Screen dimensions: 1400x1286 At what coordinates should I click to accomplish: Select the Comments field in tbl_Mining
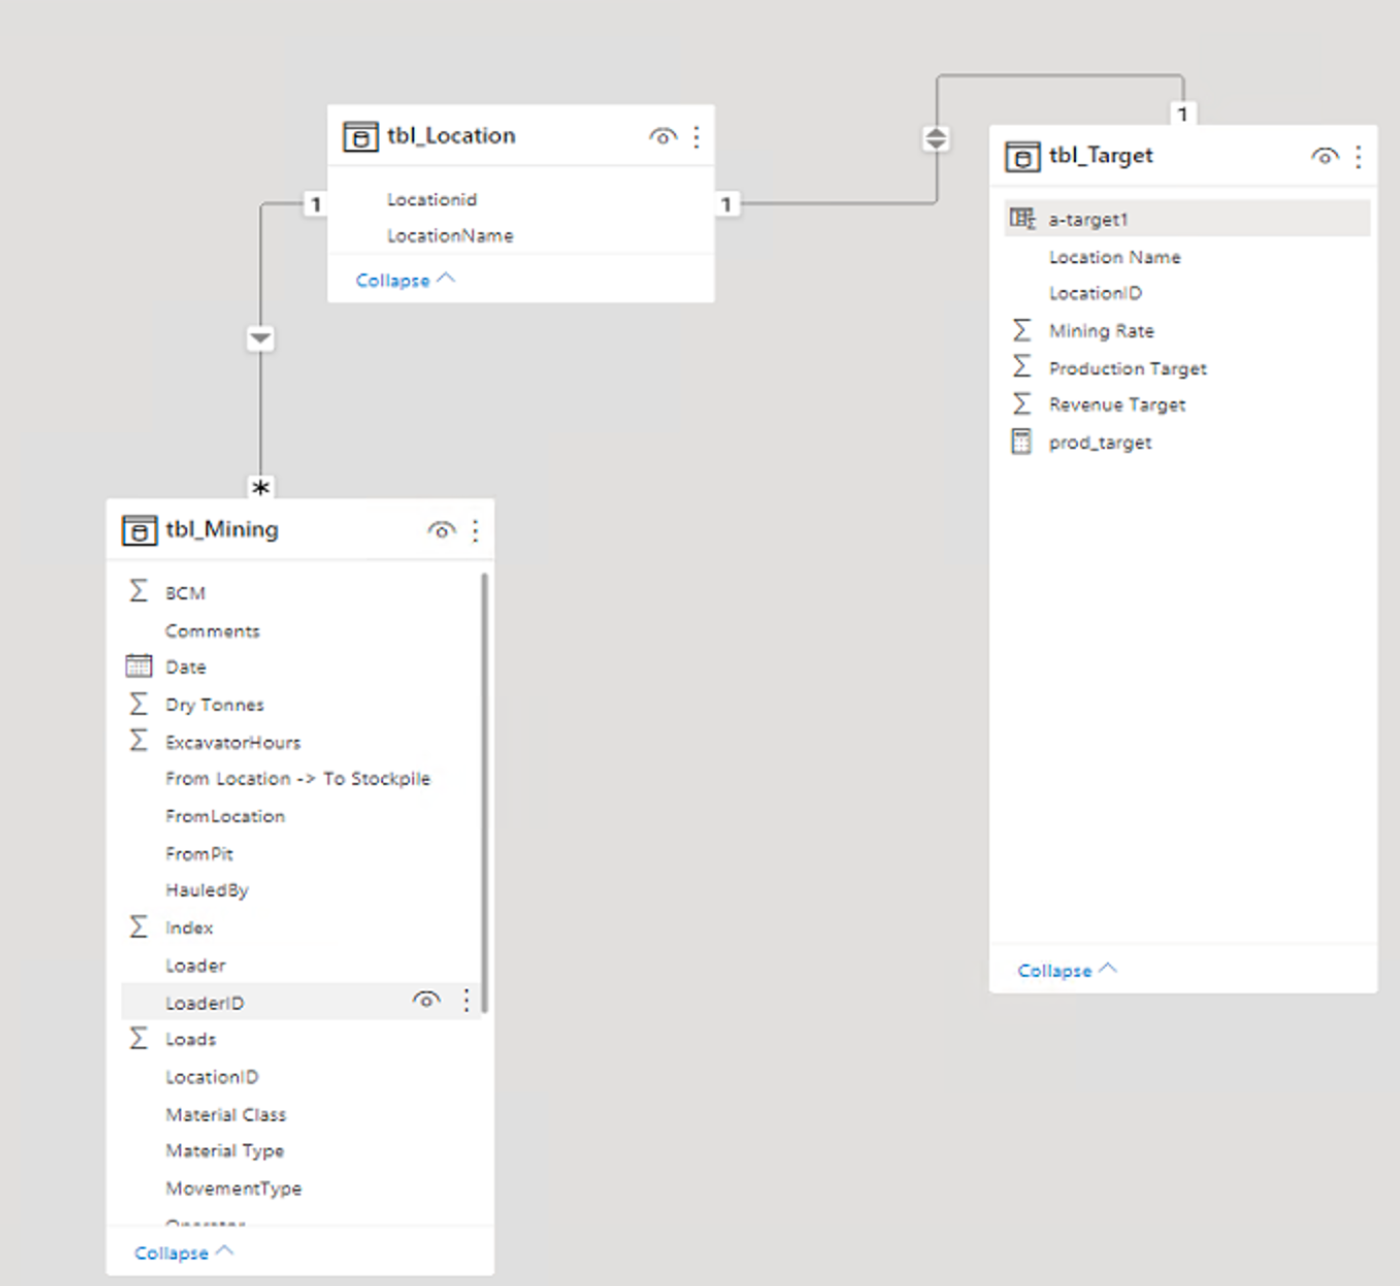[213, 631]
